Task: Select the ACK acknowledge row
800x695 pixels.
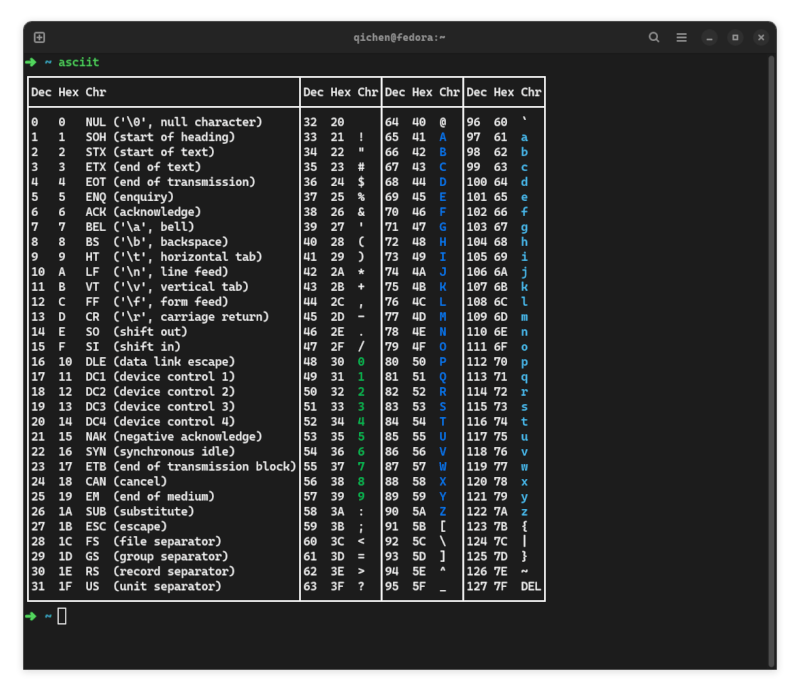Action: click(x=116, y=212)
